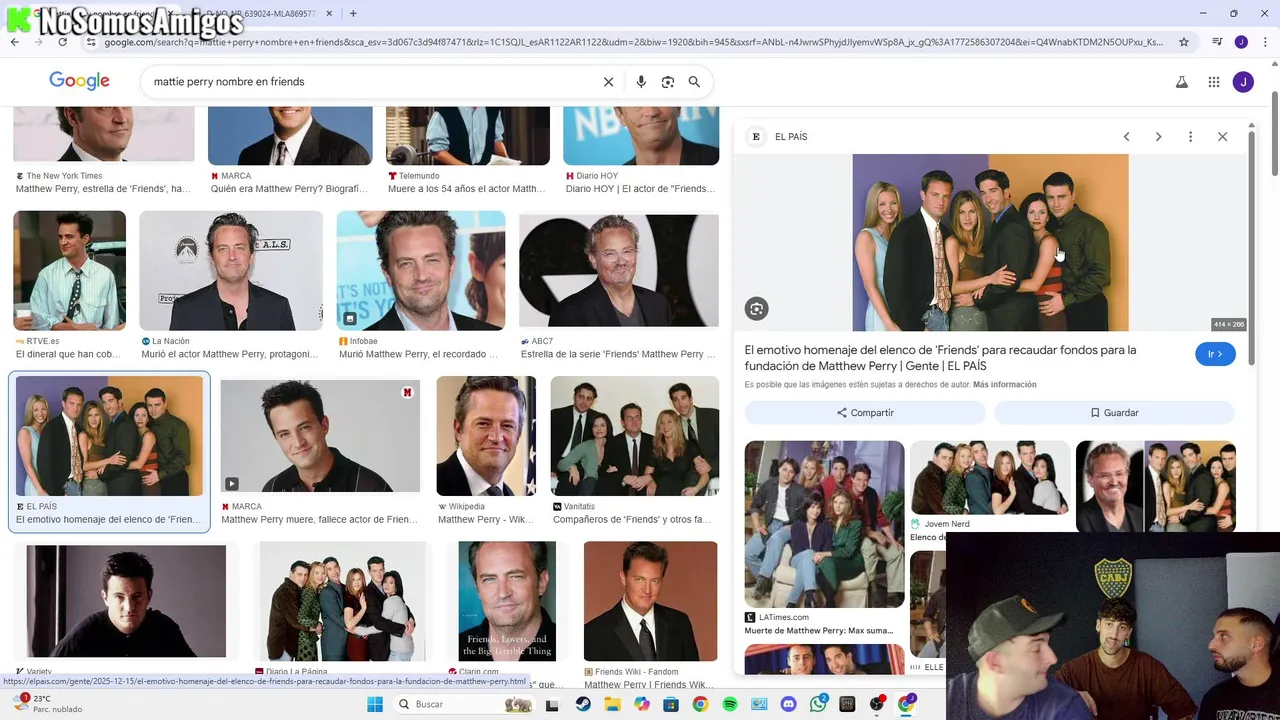Click the 'EL PAÍS' header in preview panel

coord(791,137)
